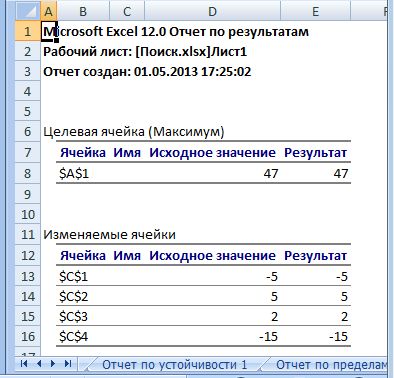The image size is (394, 378).
Task: Select row 5 header
Action: (x=28, y=111)
